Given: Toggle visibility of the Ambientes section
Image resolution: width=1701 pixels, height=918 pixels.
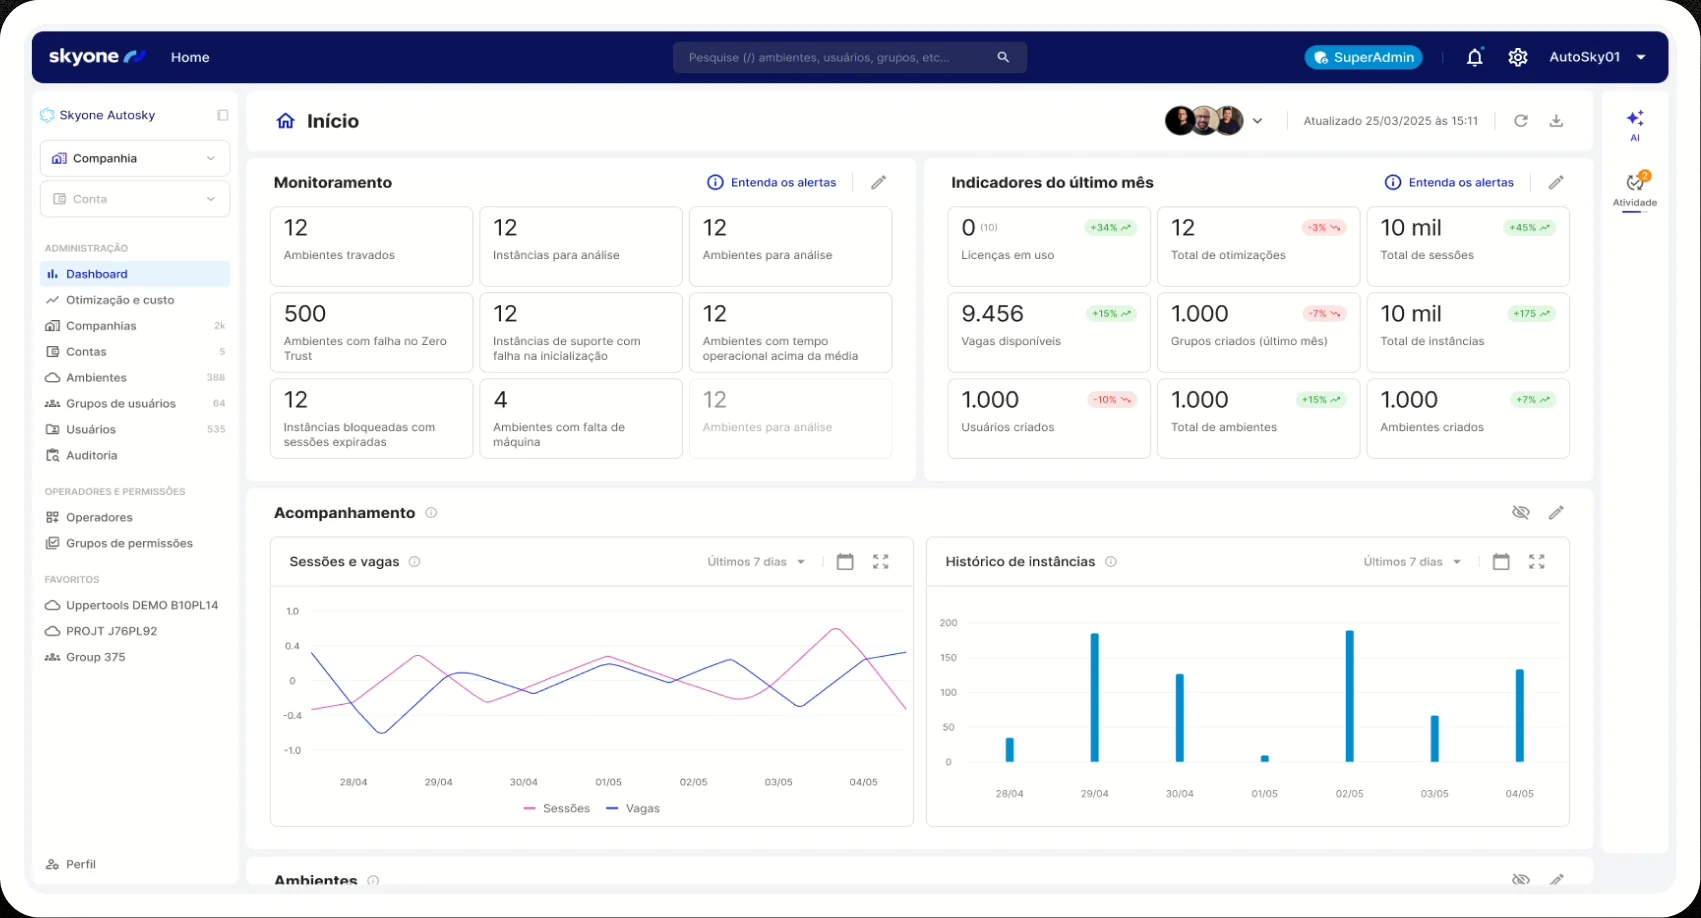Looking at the screenshot, I should pyautogui.click(x=1521, y=879).
